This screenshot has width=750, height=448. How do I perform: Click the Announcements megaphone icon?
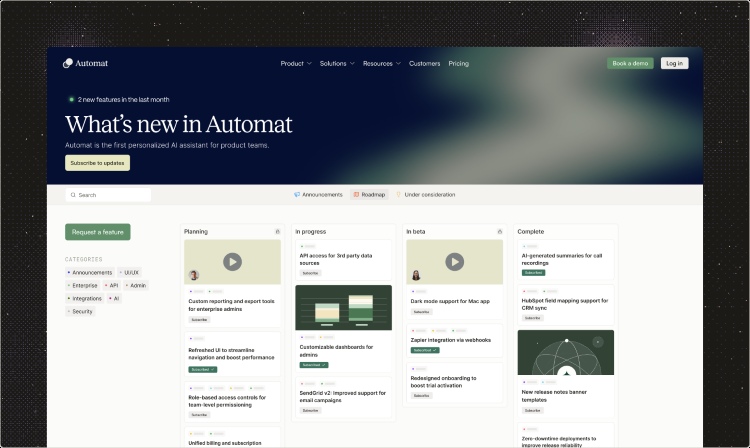tap(297, 195)
